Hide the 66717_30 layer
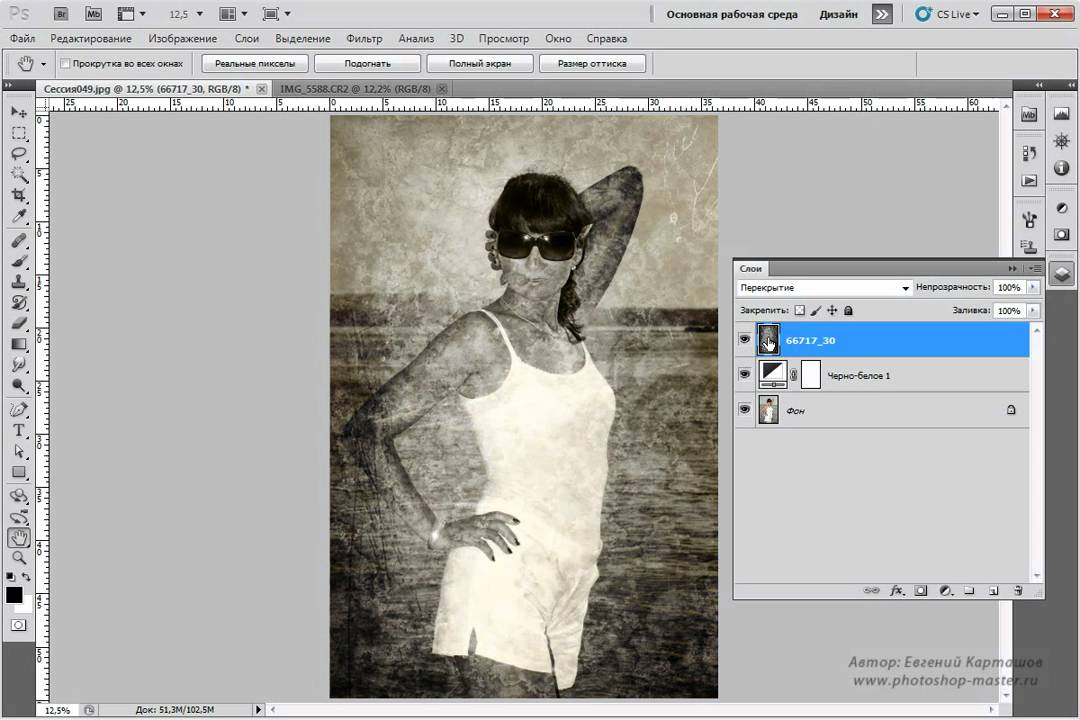This screenshot has width=1080, height=720. click(x=744, y=340)
